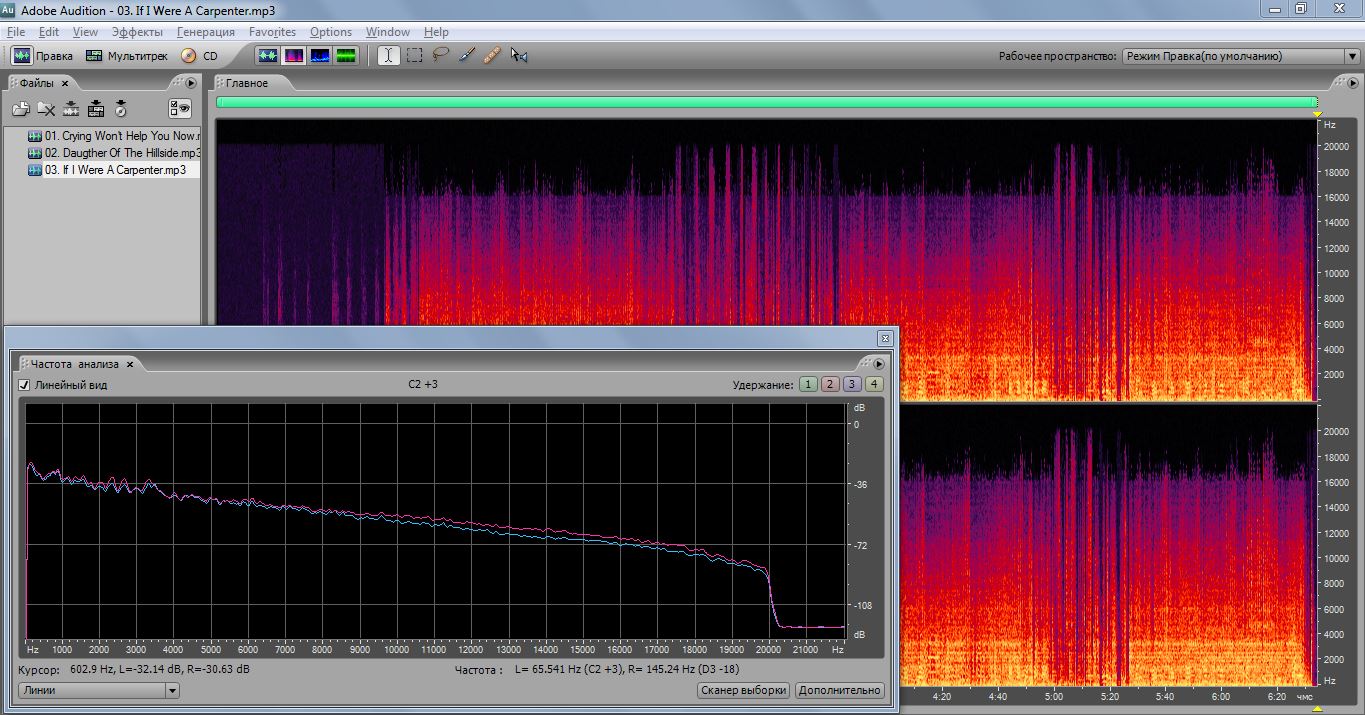The height and width of the screenshot is (715, 1365).
Task: Switch to Мультитрек view
Action: pyautogui.click(x=127, y=56)
